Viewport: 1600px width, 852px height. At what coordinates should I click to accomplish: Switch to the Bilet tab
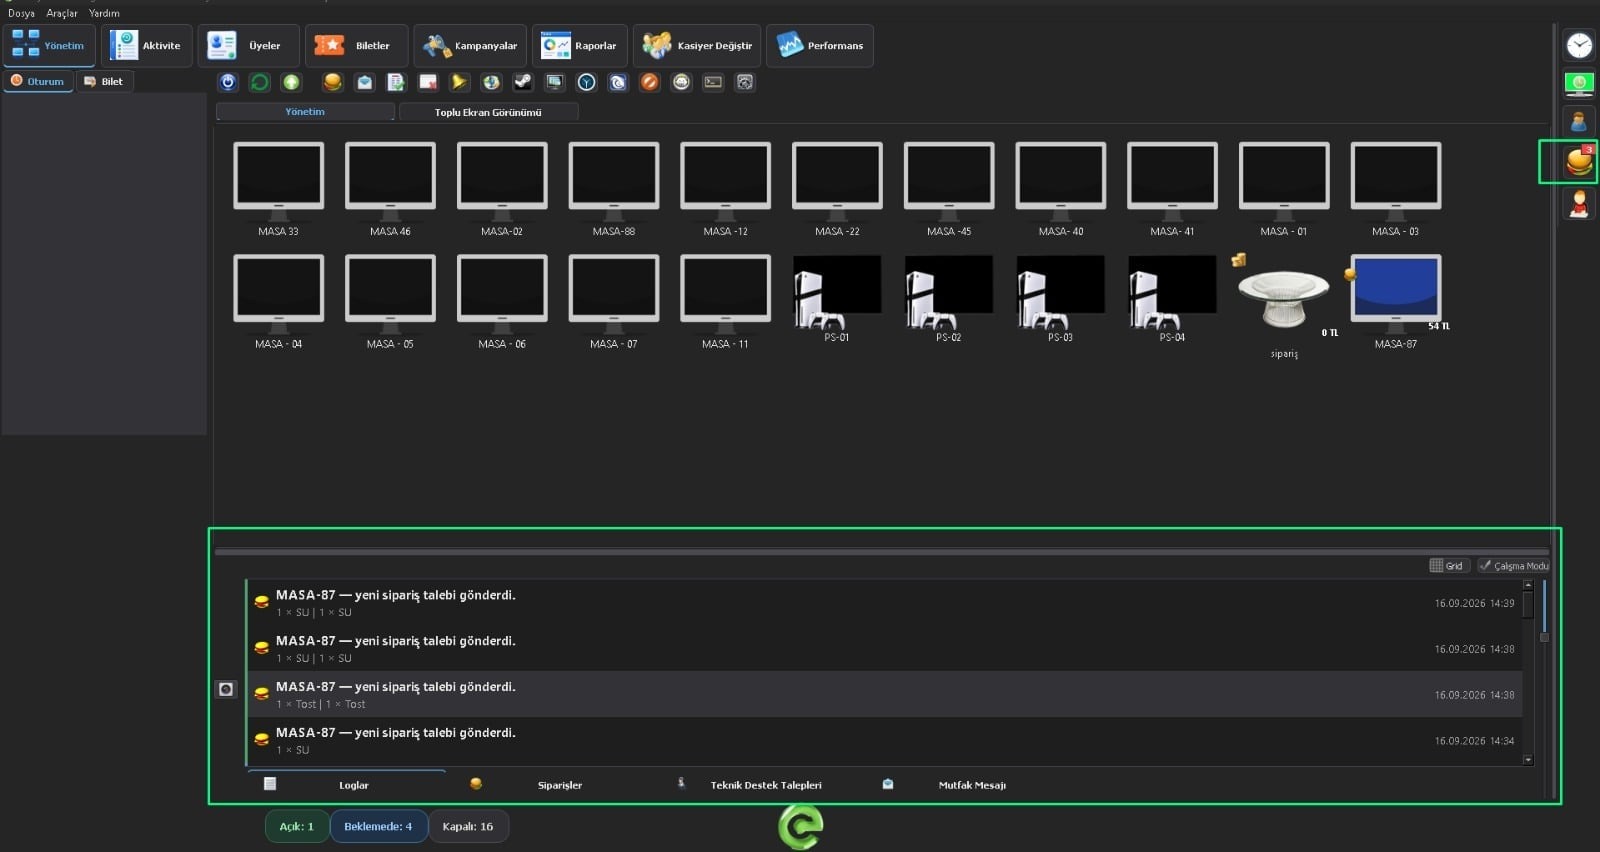pyautogui.click(x=104, y=81)
